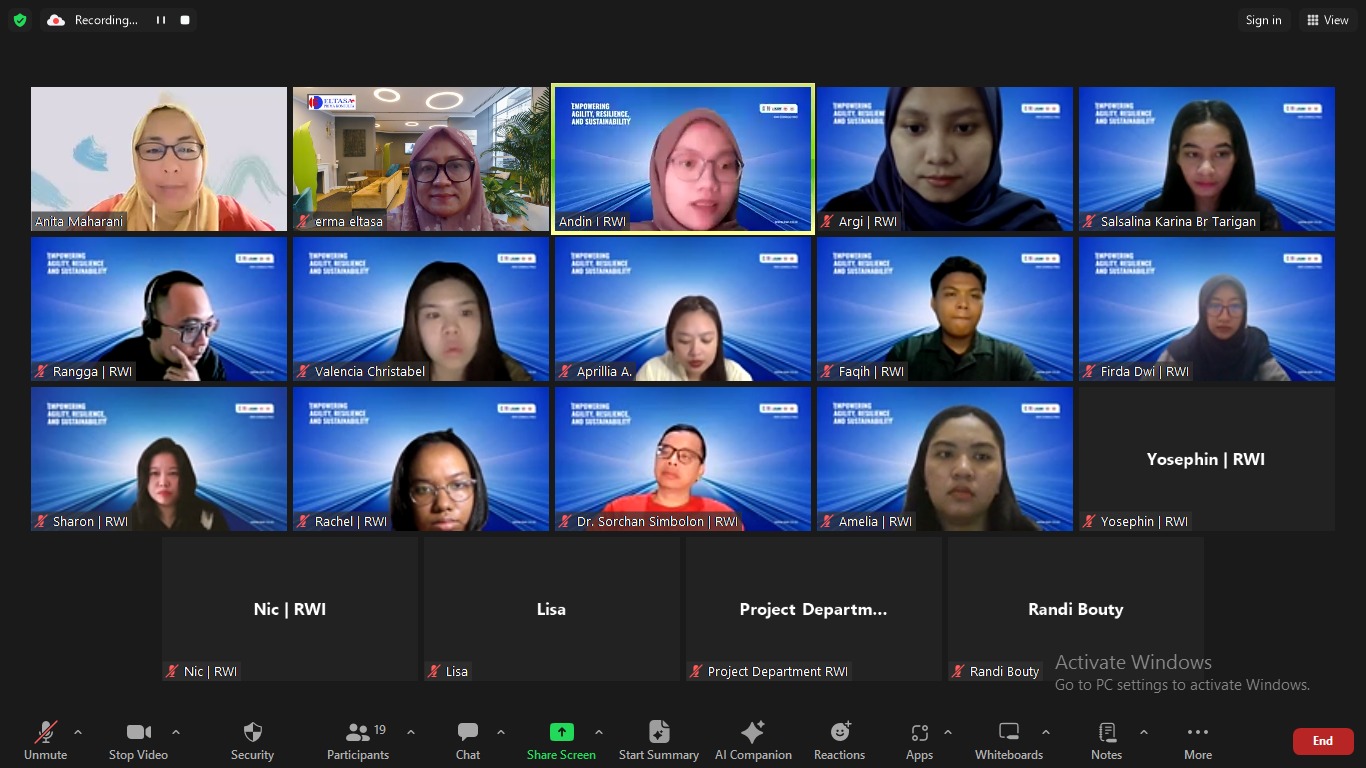Open the Reactions menu
Viewport: 1366px width, 768px height.
pos(839,740)
